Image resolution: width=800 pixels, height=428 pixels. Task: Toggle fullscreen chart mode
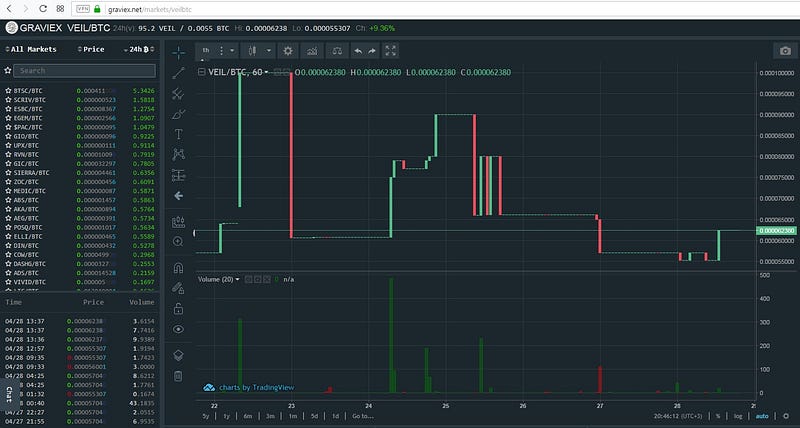[390, 51]
